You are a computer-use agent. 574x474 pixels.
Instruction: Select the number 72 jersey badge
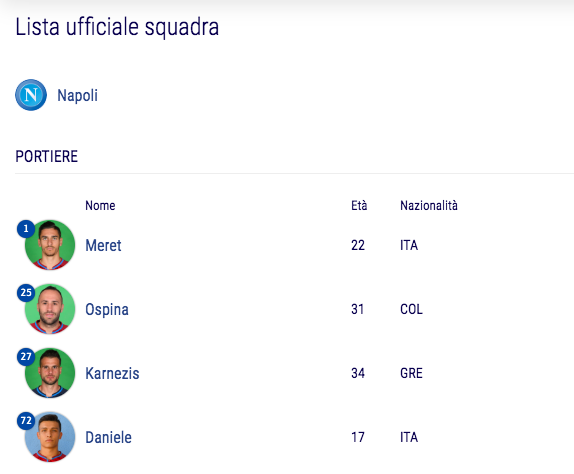click(x=26, y=421)
